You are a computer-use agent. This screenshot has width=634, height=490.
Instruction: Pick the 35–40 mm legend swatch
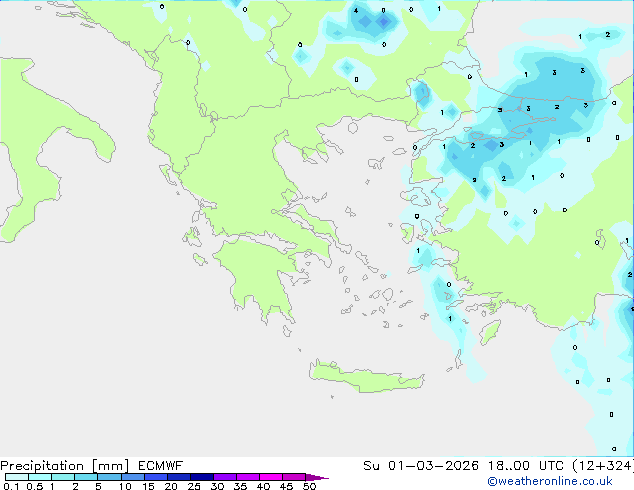(x=247, y=477)
